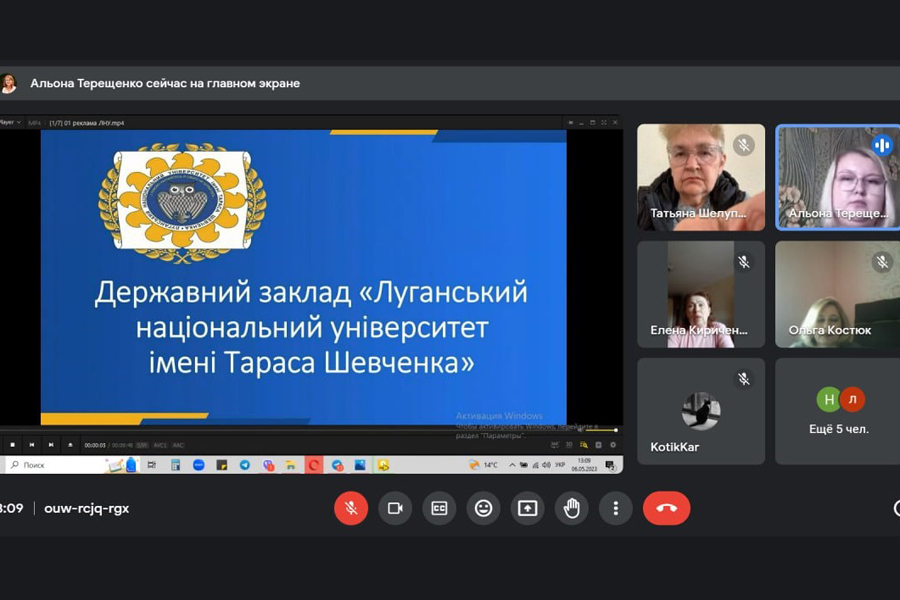Raise your hand

click(572, 508)
